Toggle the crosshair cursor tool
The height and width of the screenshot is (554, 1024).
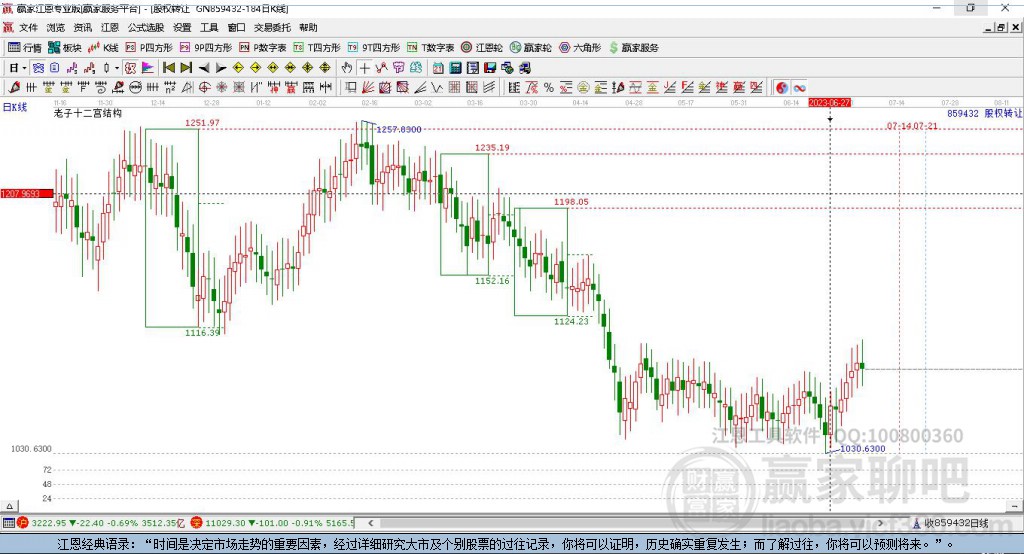click(x=364, y=68)
